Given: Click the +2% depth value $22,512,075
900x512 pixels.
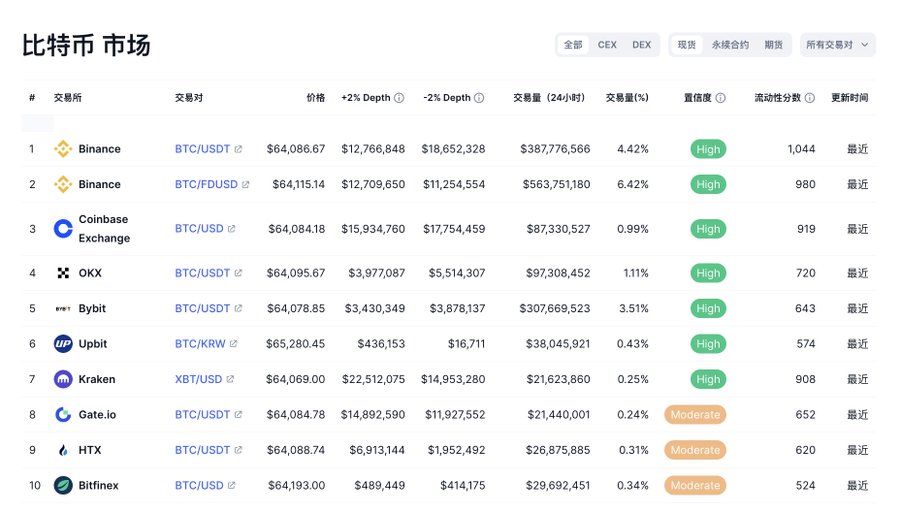Looking at the screenshot, I should click(x=374, y=379).
